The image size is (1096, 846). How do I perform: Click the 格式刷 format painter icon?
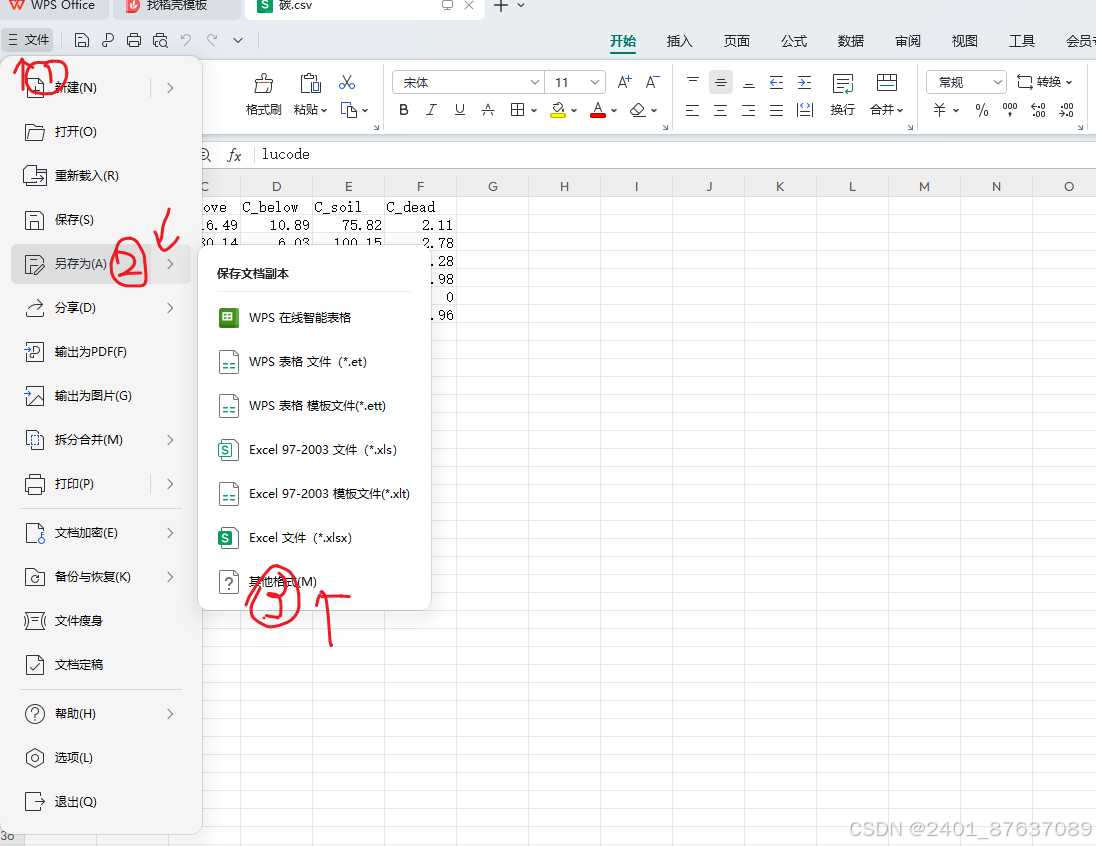point(264,83)
